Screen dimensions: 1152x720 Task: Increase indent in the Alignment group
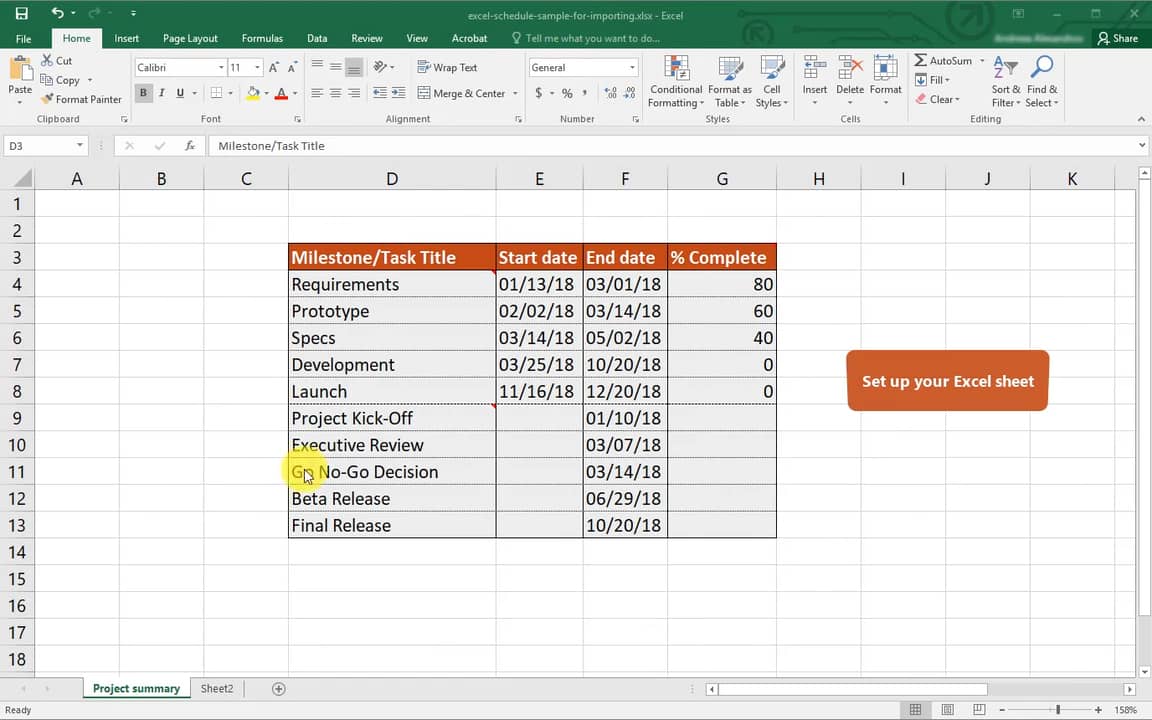398,93
